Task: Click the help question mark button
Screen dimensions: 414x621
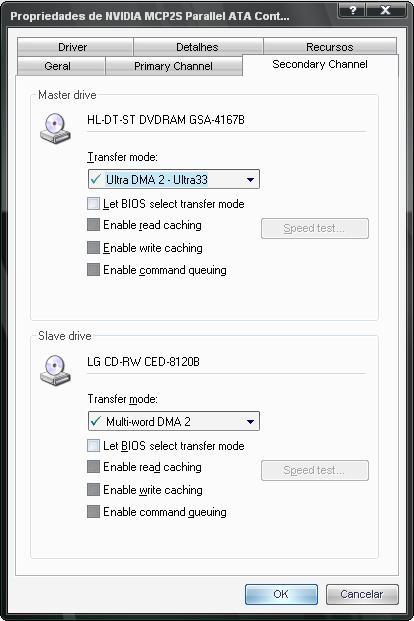Action: [x=352, y=10]
